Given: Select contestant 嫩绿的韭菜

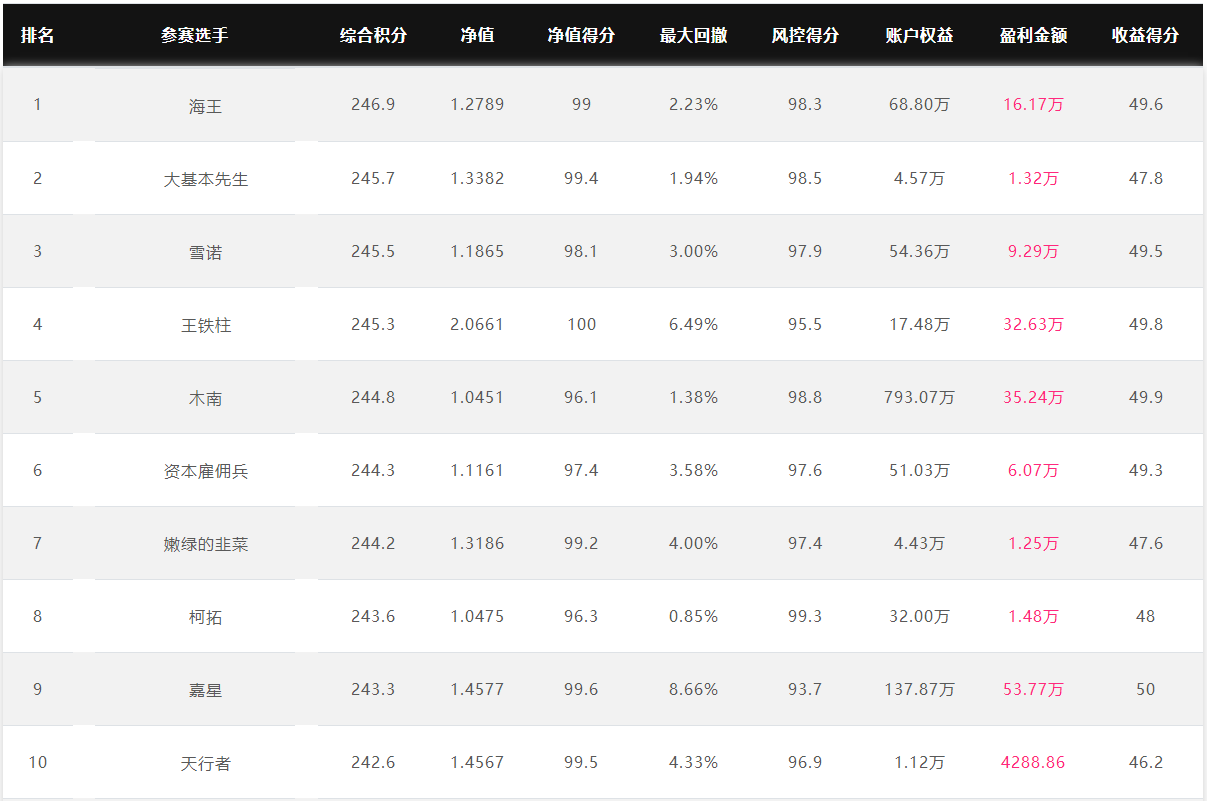Looking at the screenshot, I should point(205,544).
